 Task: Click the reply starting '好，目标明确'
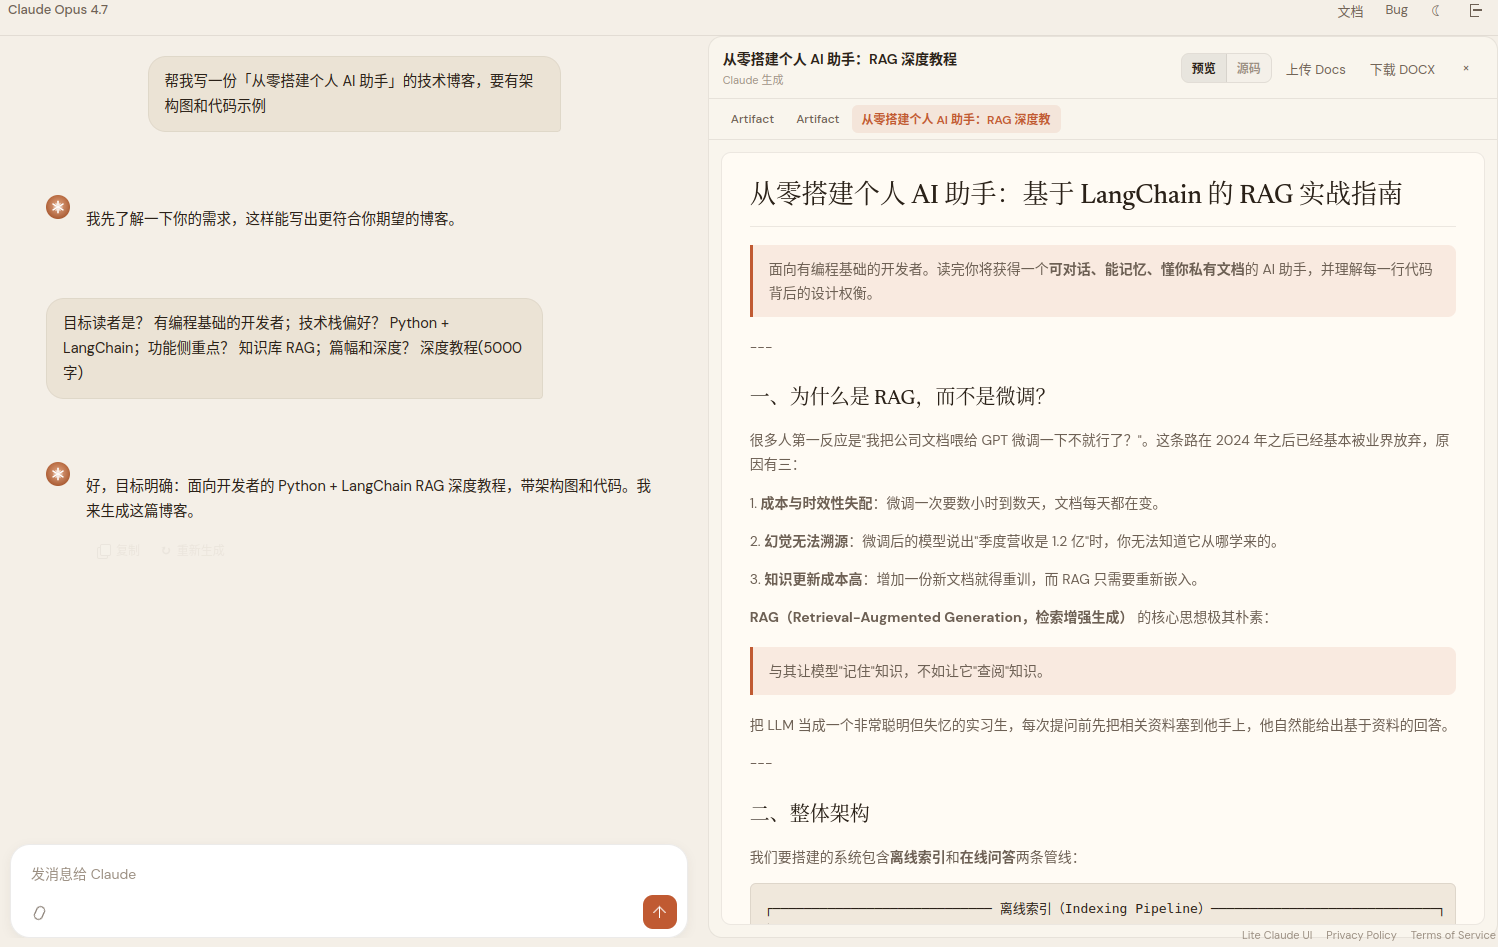click(369, 498)
